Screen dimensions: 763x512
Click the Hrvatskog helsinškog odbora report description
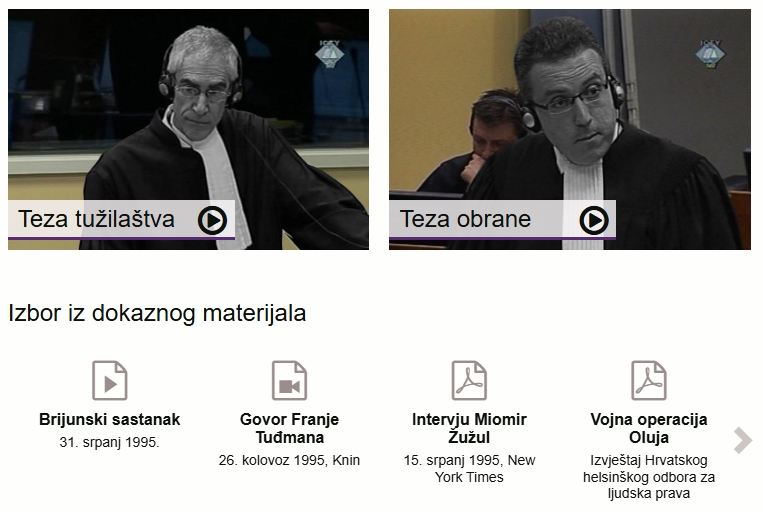point(649,477)
